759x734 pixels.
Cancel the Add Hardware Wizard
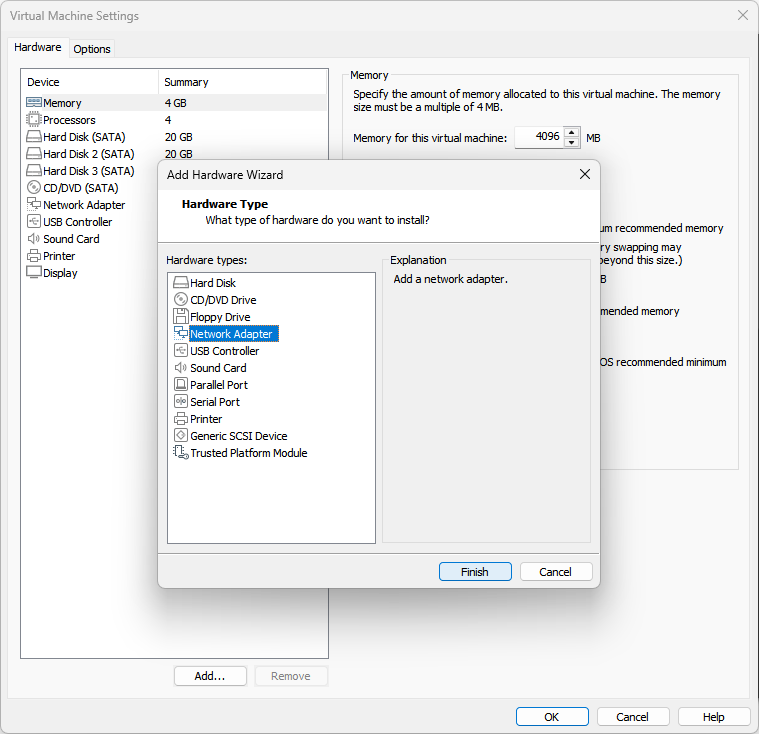click(555, 572)
